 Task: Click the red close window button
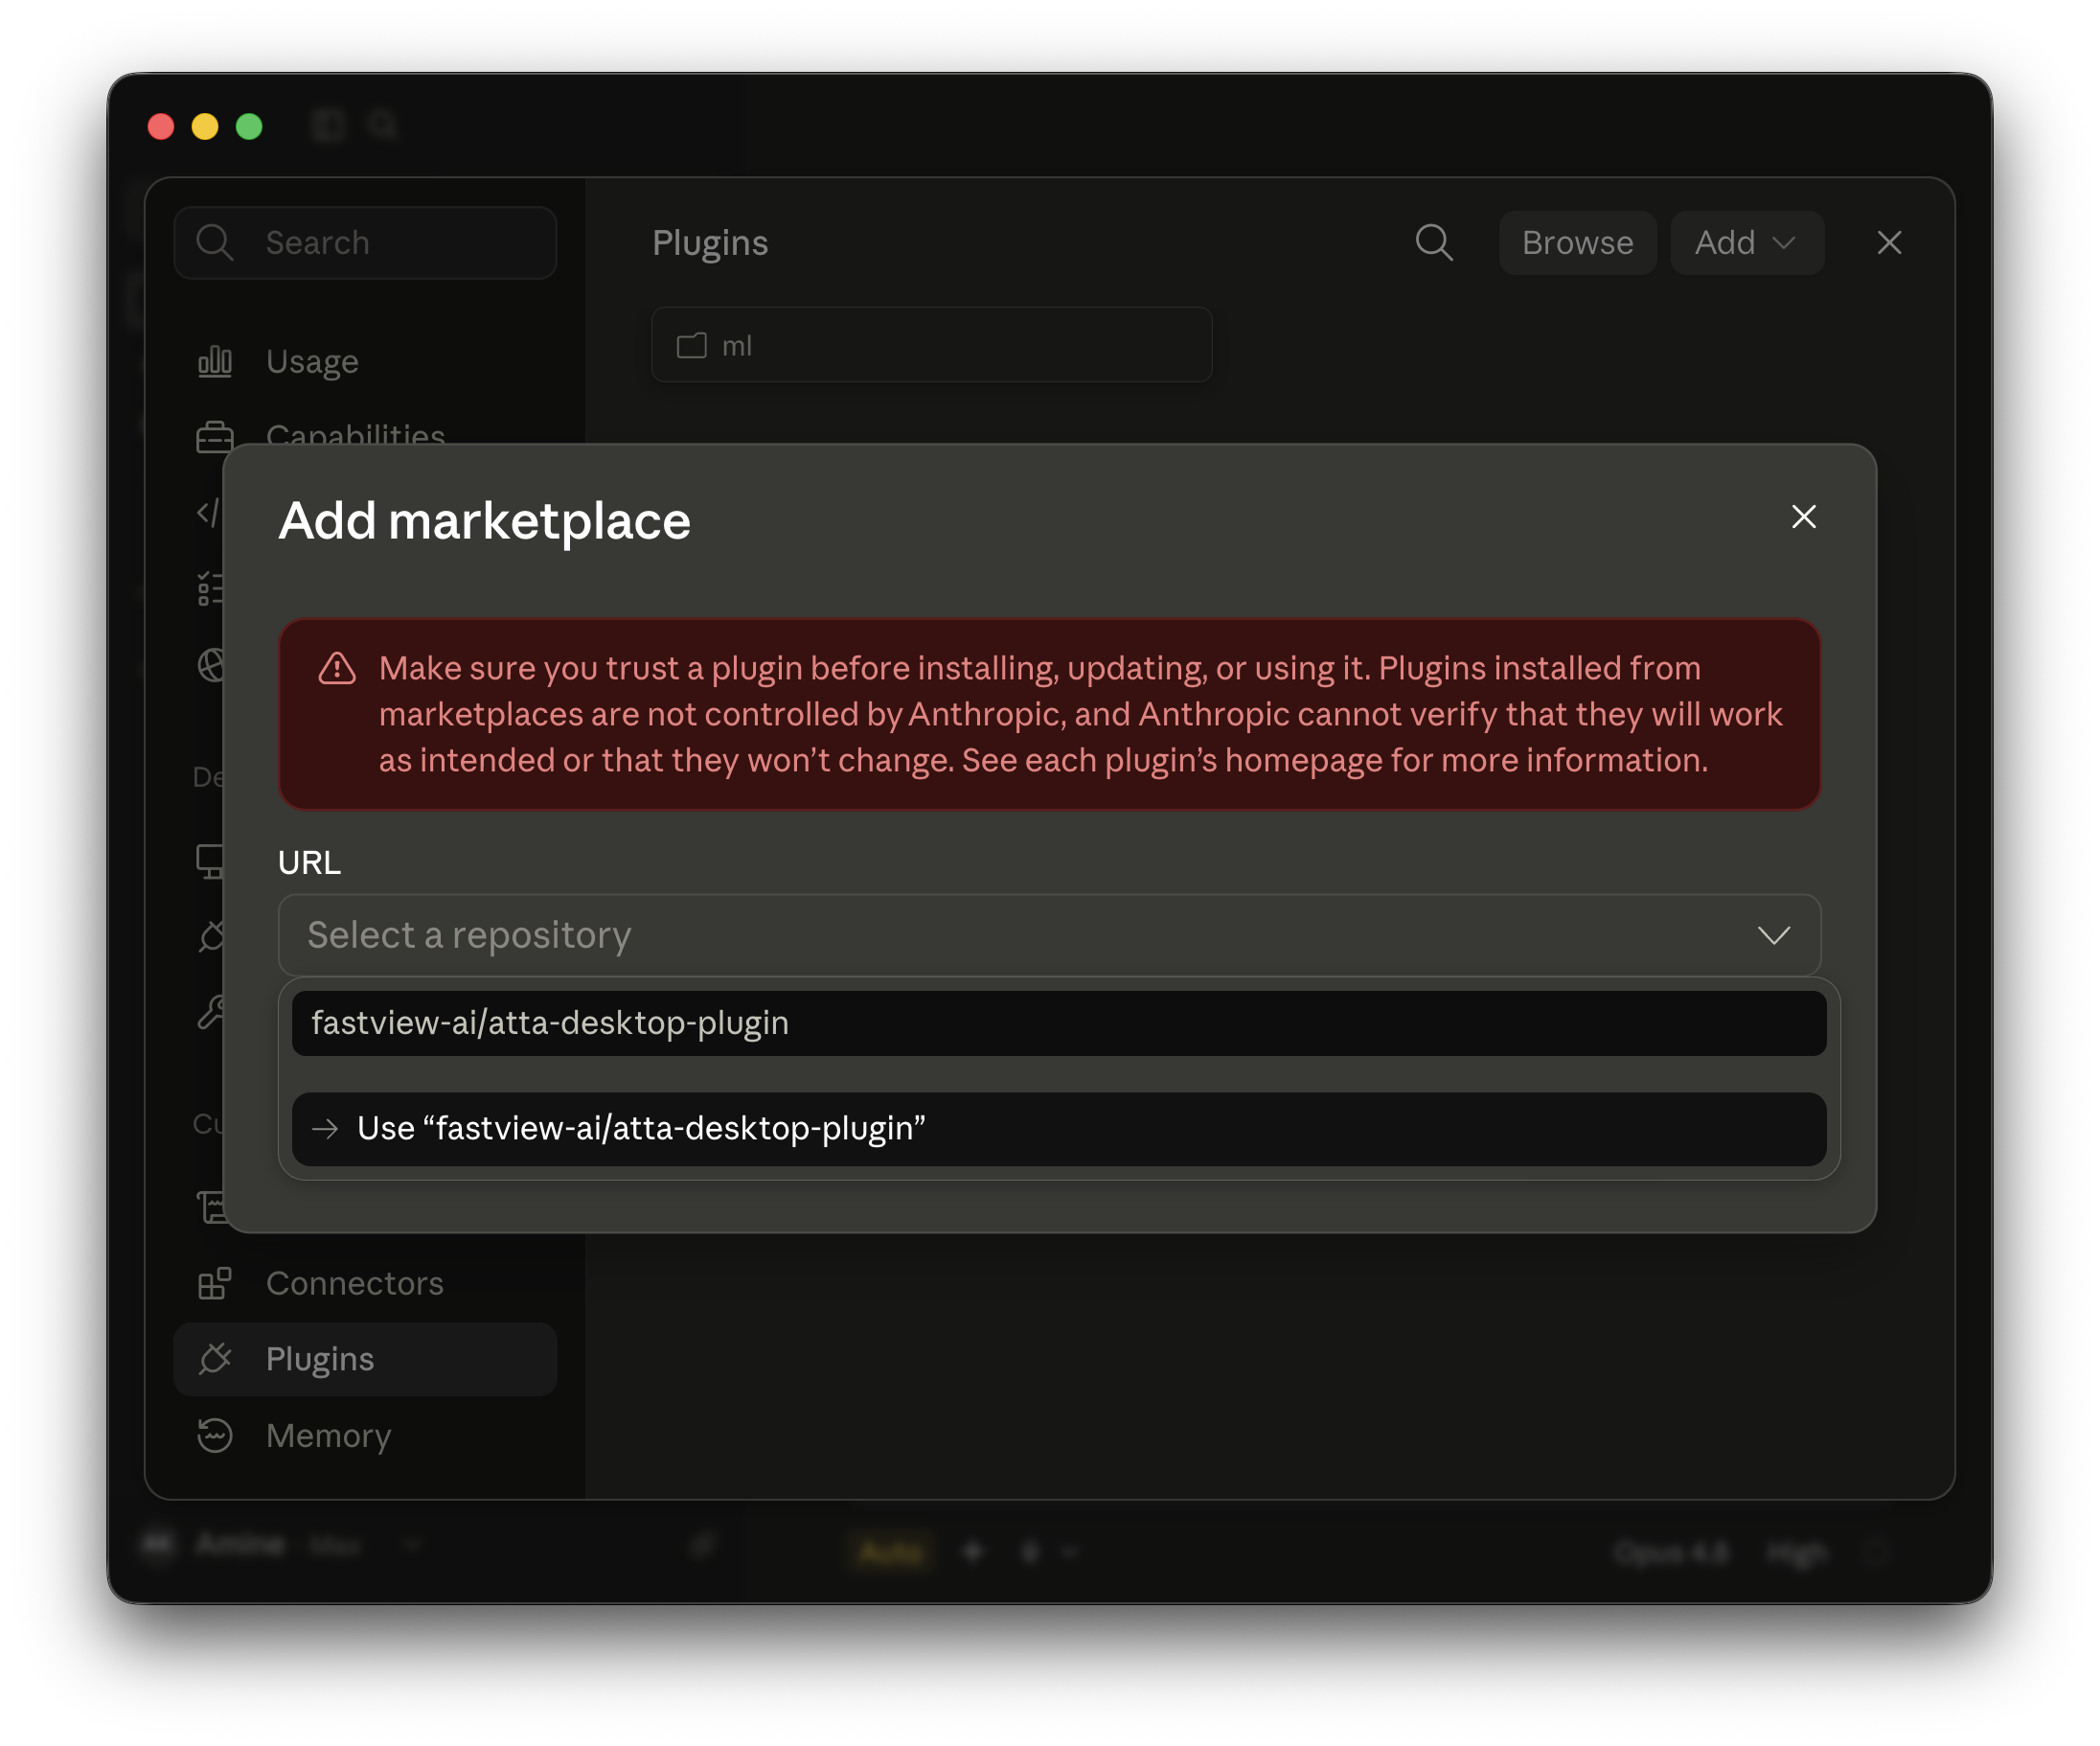[161, 126]
